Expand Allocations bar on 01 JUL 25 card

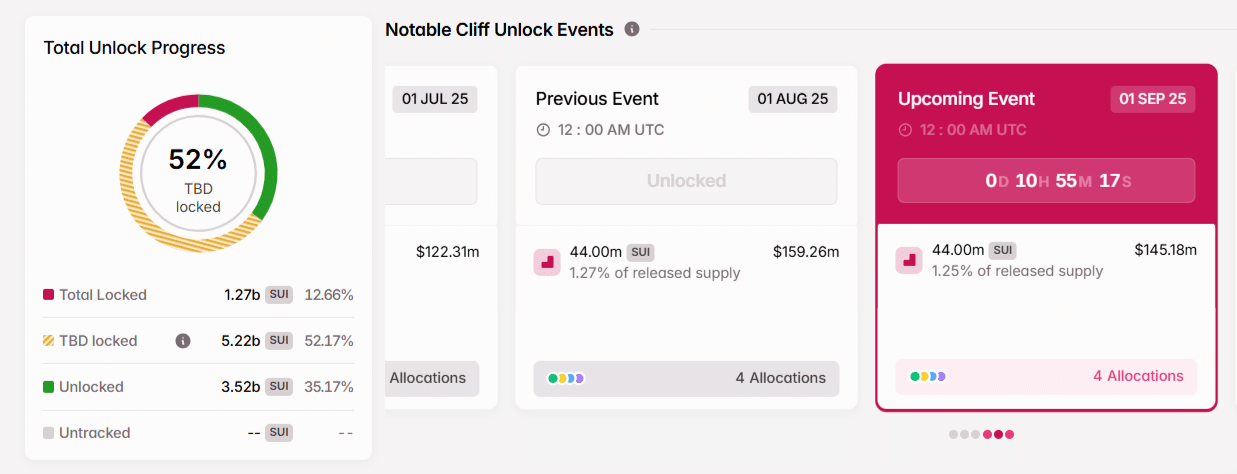pyautogui.click(x=432, y=378)
